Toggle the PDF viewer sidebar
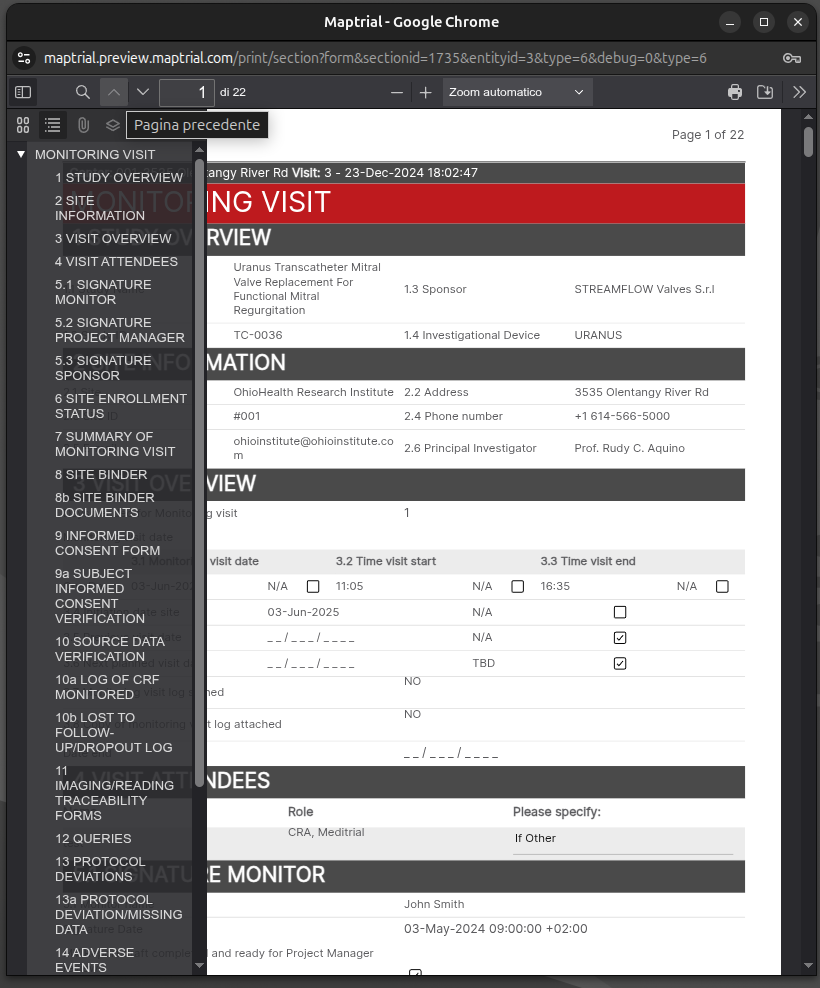This screenshot has height=988, width=820. (23, 93)
